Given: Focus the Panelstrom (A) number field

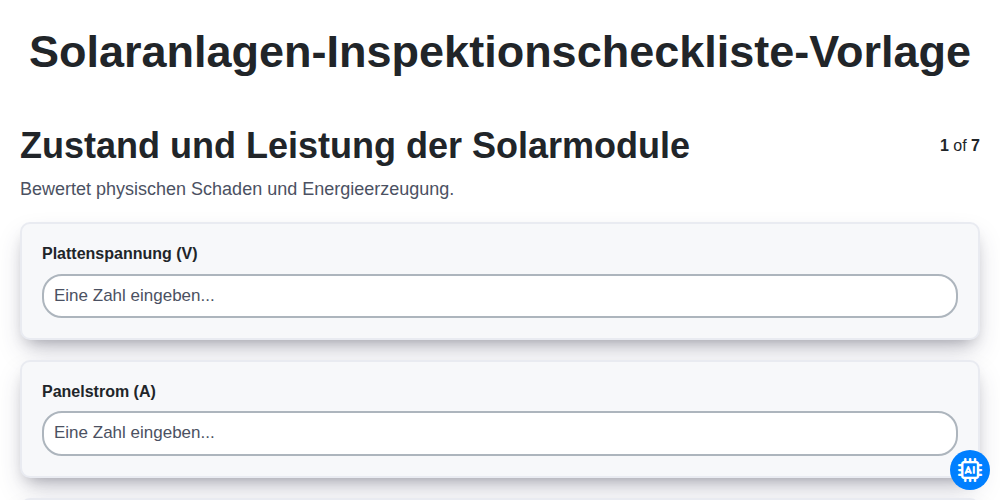Looking at the screenshot, I should click(499, 434).
